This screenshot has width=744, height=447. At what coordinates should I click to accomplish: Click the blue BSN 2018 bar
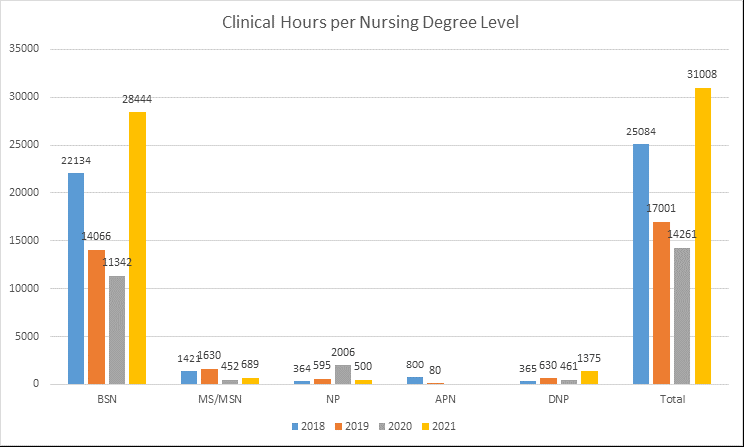(x=76, y=278)
